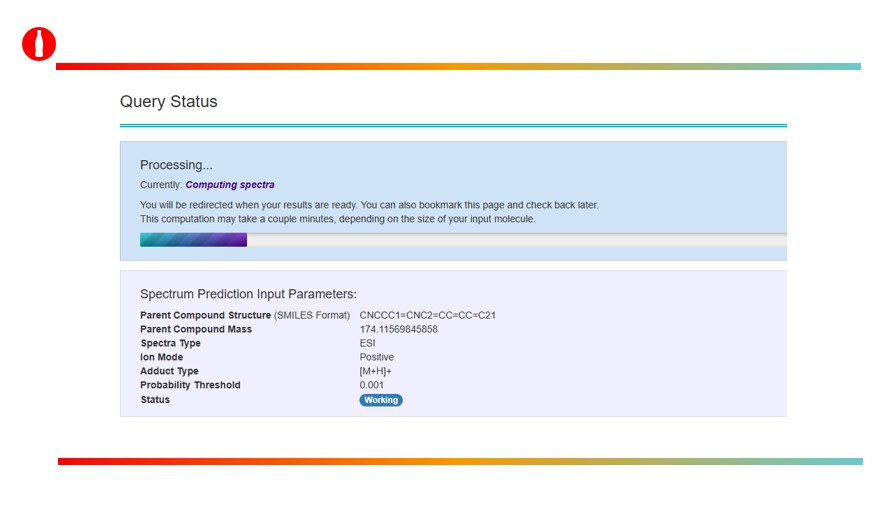Click the [M+H]+ adduct type value
The height and width of the screenshot is (511, 882).
coord(376,371)
